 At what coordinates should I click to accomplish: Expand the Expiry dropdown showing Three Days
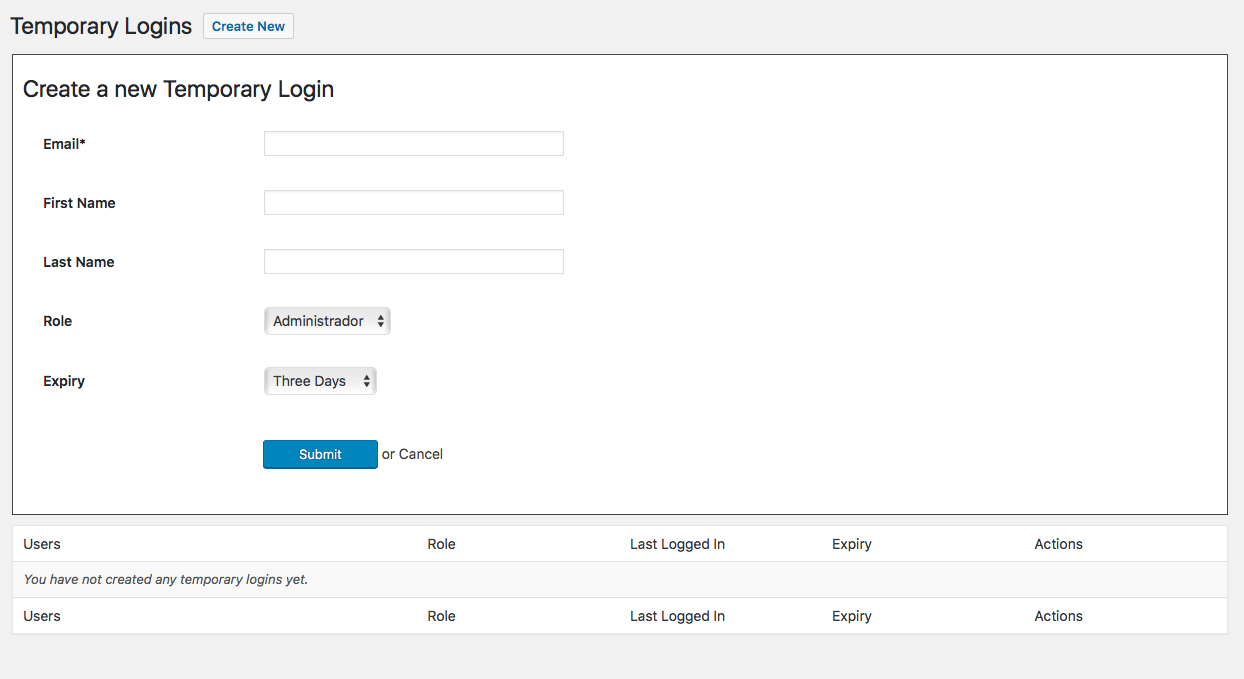click(320, 381)
